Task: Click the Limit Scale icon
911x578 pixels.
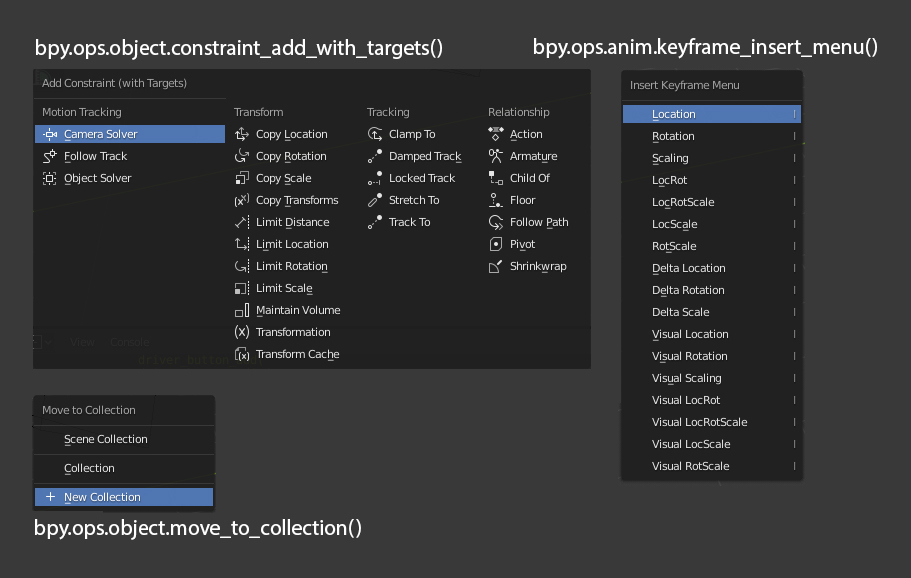Action: point(242,288)
